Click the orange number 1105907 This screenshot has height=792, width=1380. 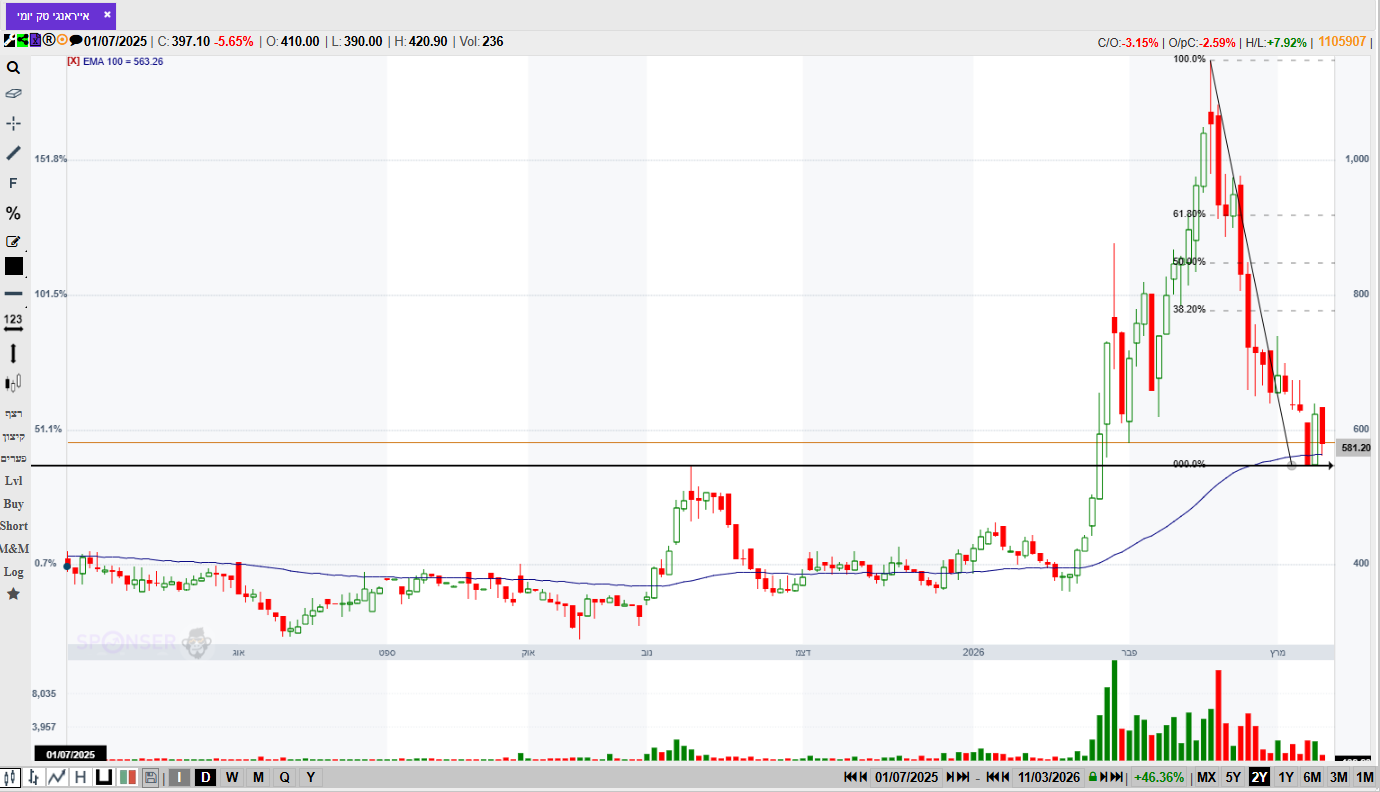(1342, 41)
